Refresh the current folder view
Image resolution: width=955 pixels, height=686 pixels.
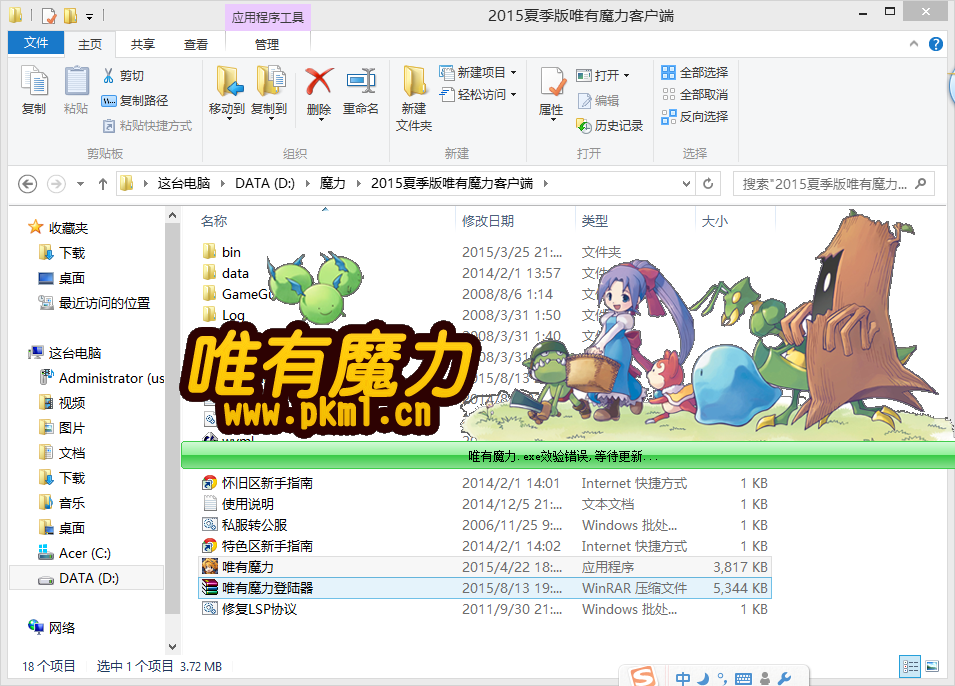pyautogui.click(x=708, y=183)
